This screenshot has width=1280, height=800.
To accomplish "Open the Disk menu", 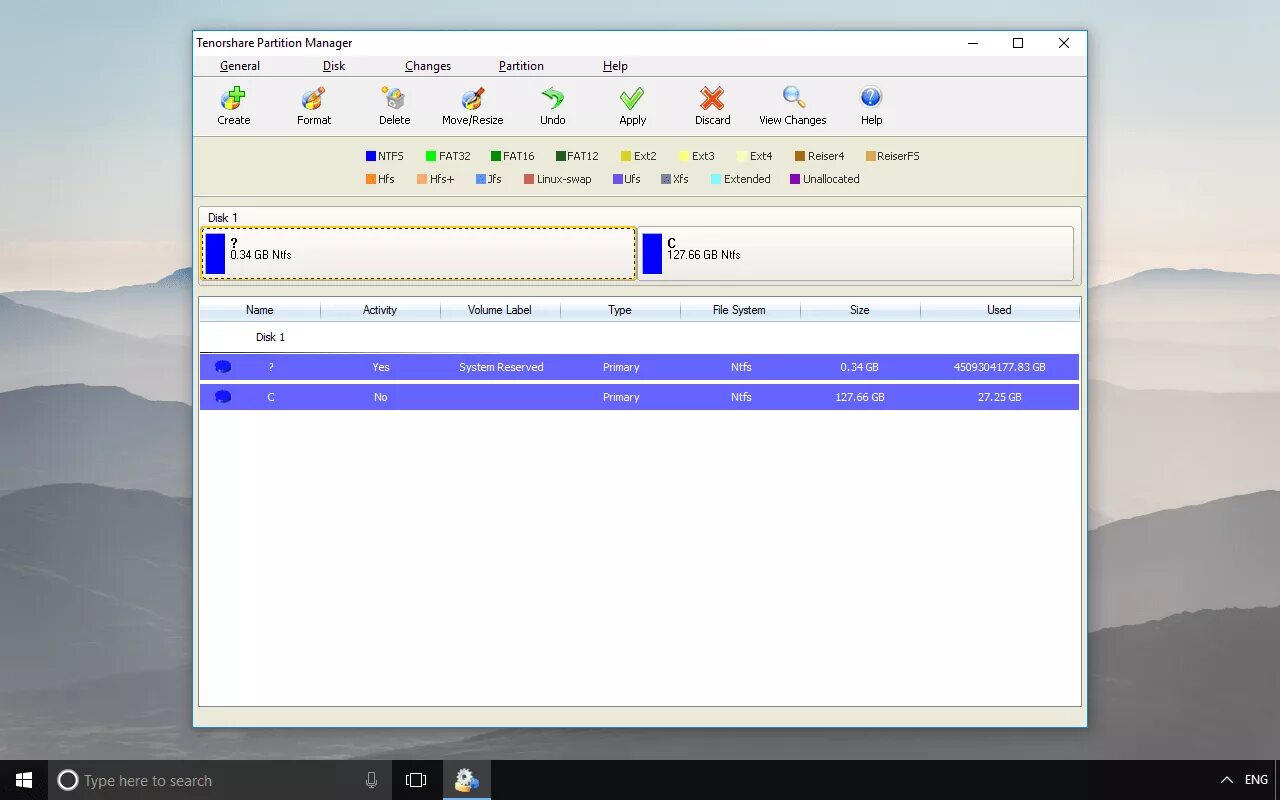I will pos(334,66).
